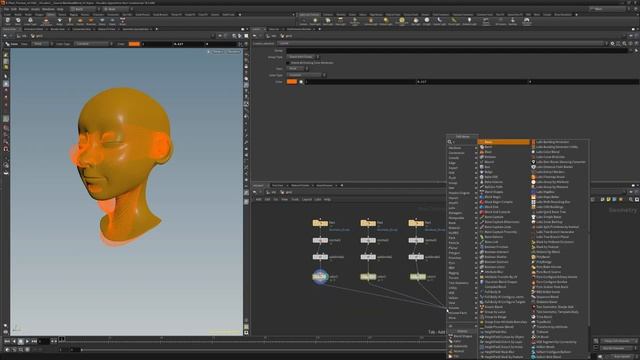Open the No cam camera menu
Viewport: 640px width, 360px height.
(x=233, y=52)
